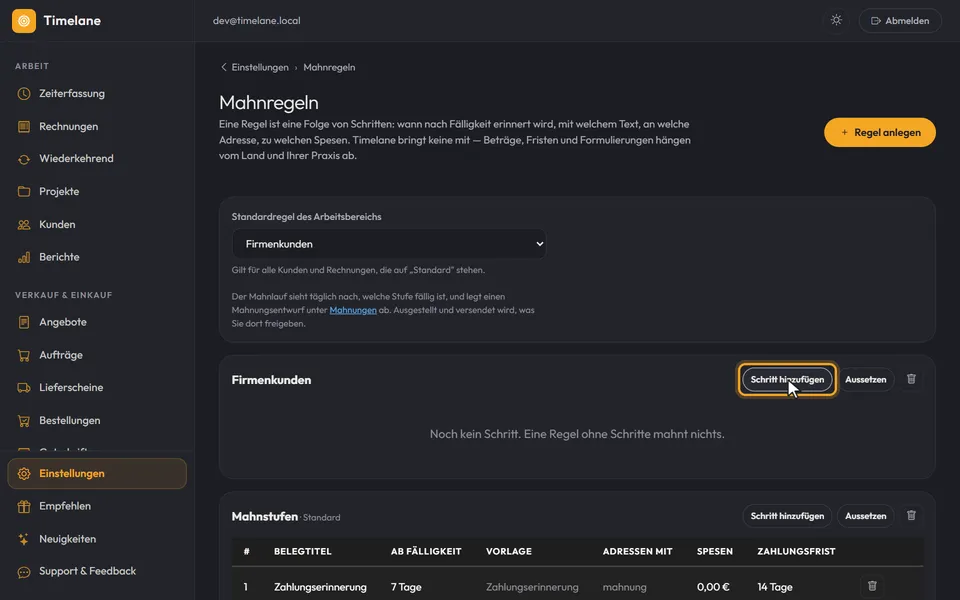
Task: Click the Bestellungen cart icon
Action: (x=24, y=421)
